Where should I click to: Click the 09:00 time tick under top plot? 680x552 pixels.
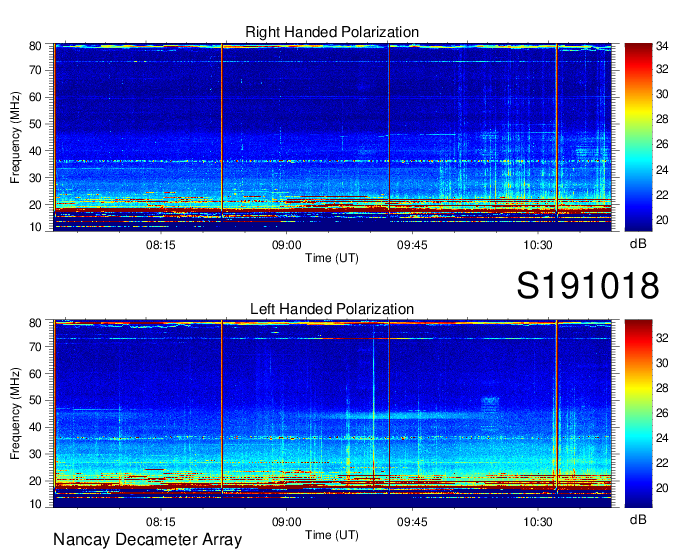click(x=286, y=245)
